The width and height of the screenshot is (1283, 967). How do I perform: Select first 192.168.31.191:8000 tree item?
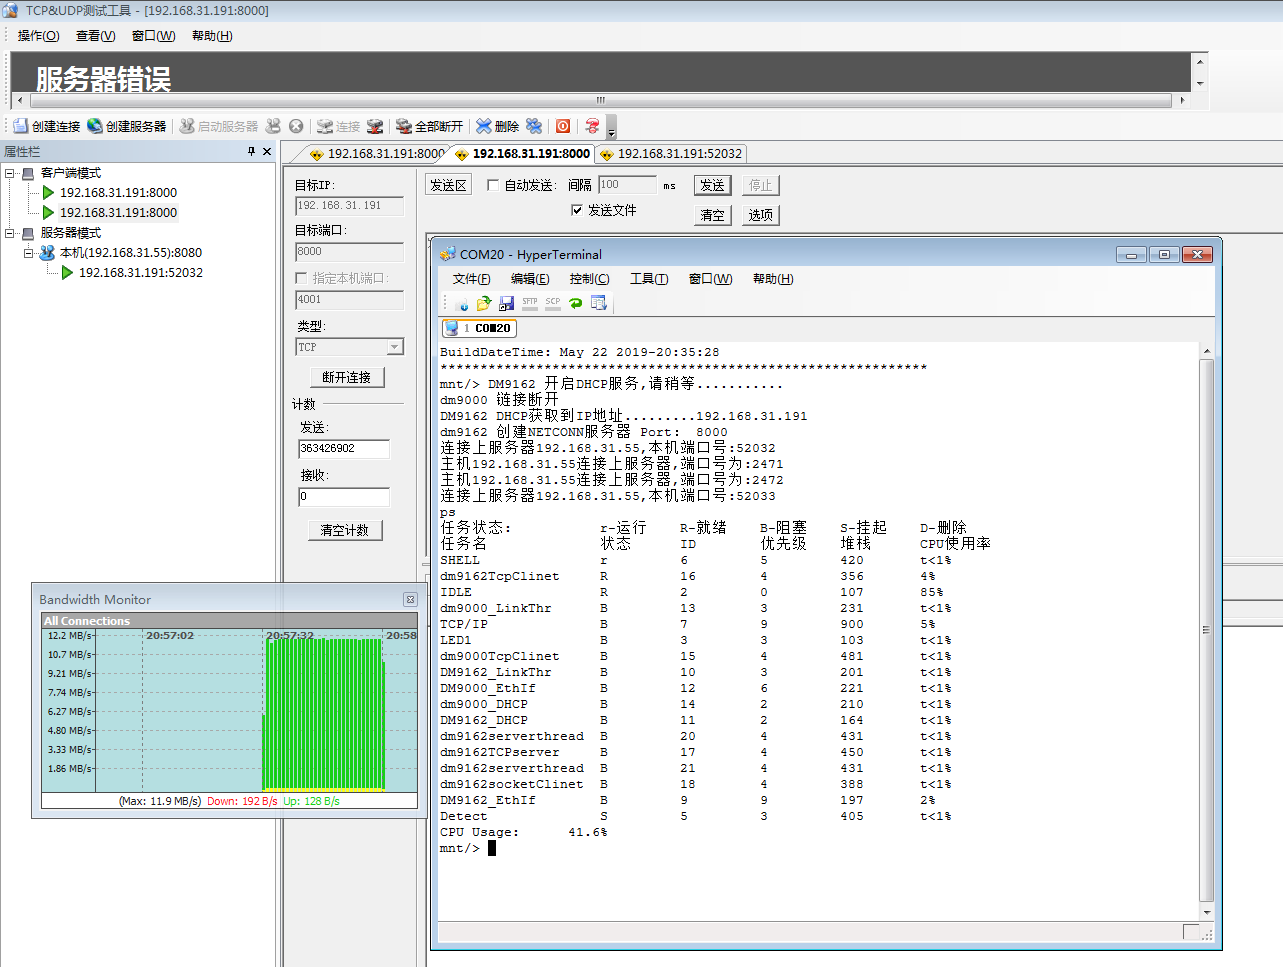tap(118, 193)
